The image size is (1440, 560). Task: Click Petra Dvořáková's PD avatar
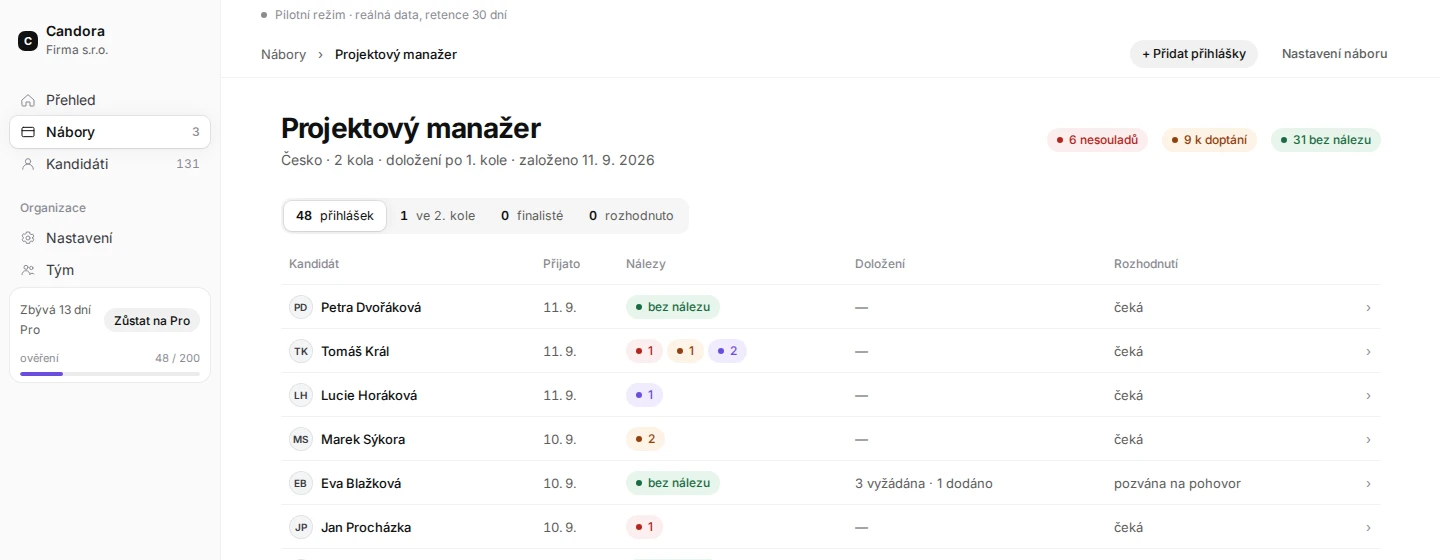300,307
